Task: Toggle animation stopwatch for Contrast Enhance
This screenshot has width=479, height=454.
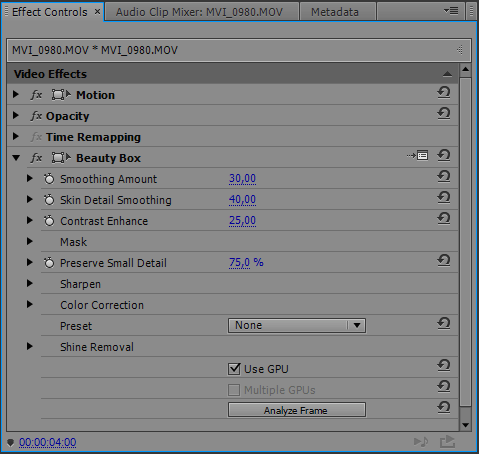Action: point(49,221)
